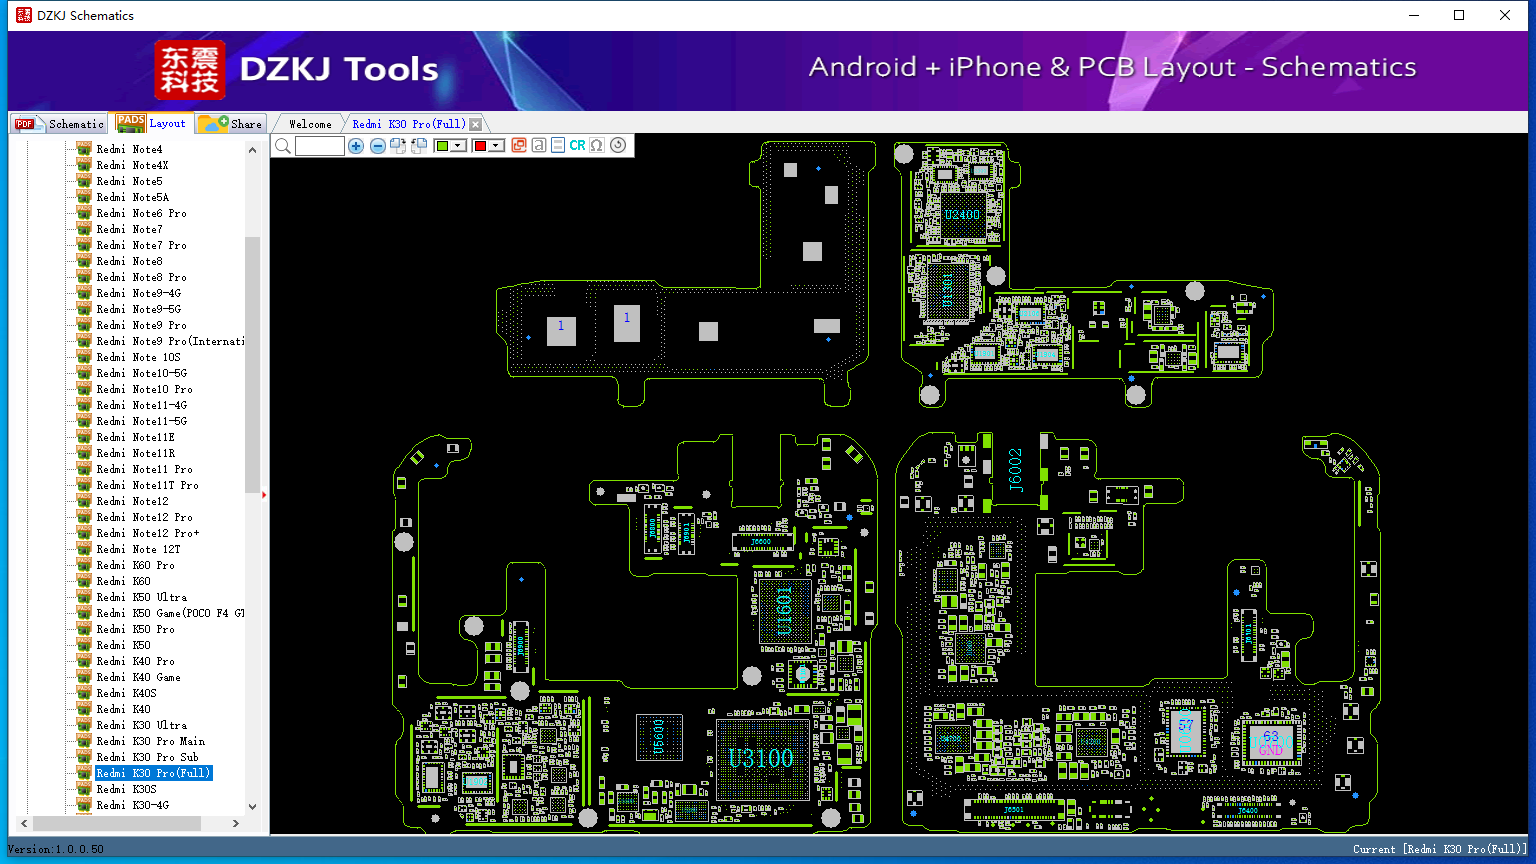Choose the Redmi Note11E entry
1536x864 pixels.
coord(135,437)
